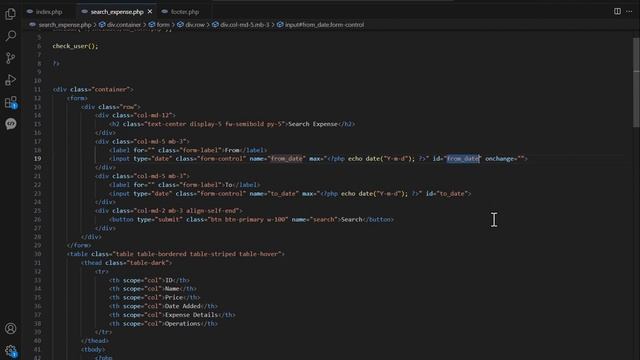Screen dimensions: 640x360
Task: Open Run and Debug view
Action: coord(11,80)
